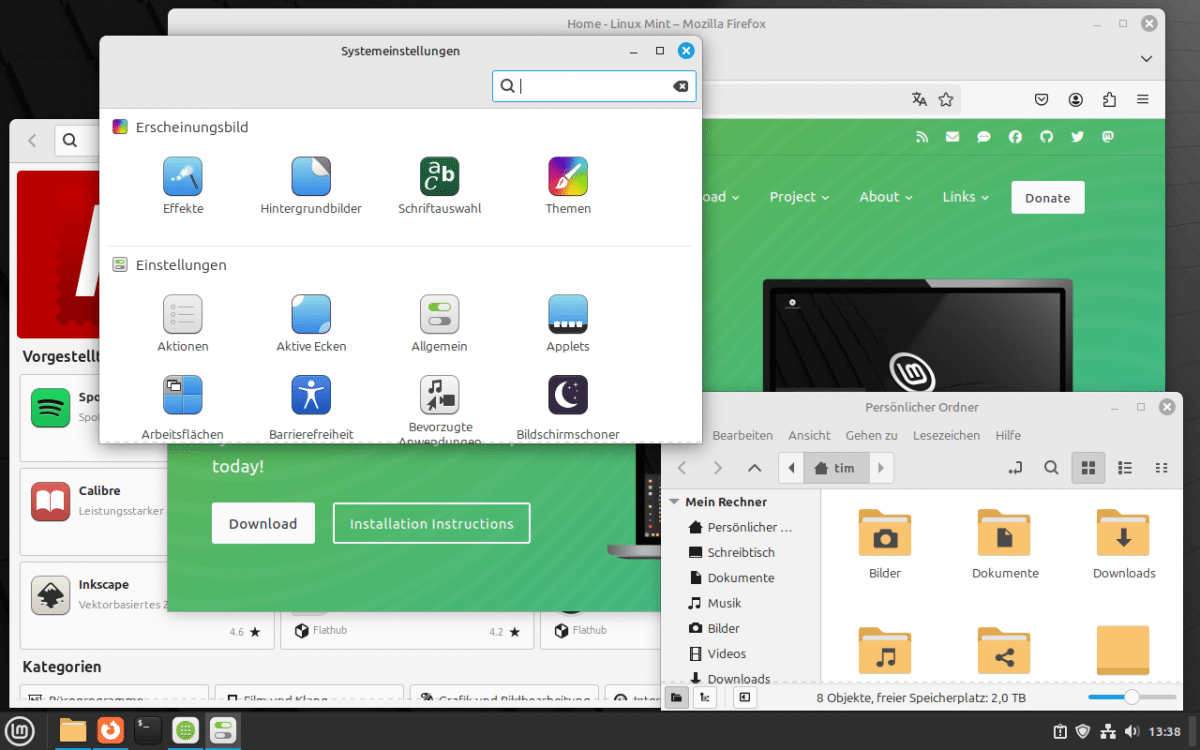Open Firefox hamburger menu
Viewport: 1200px width, 750px height.
[x=1143, y=99]
